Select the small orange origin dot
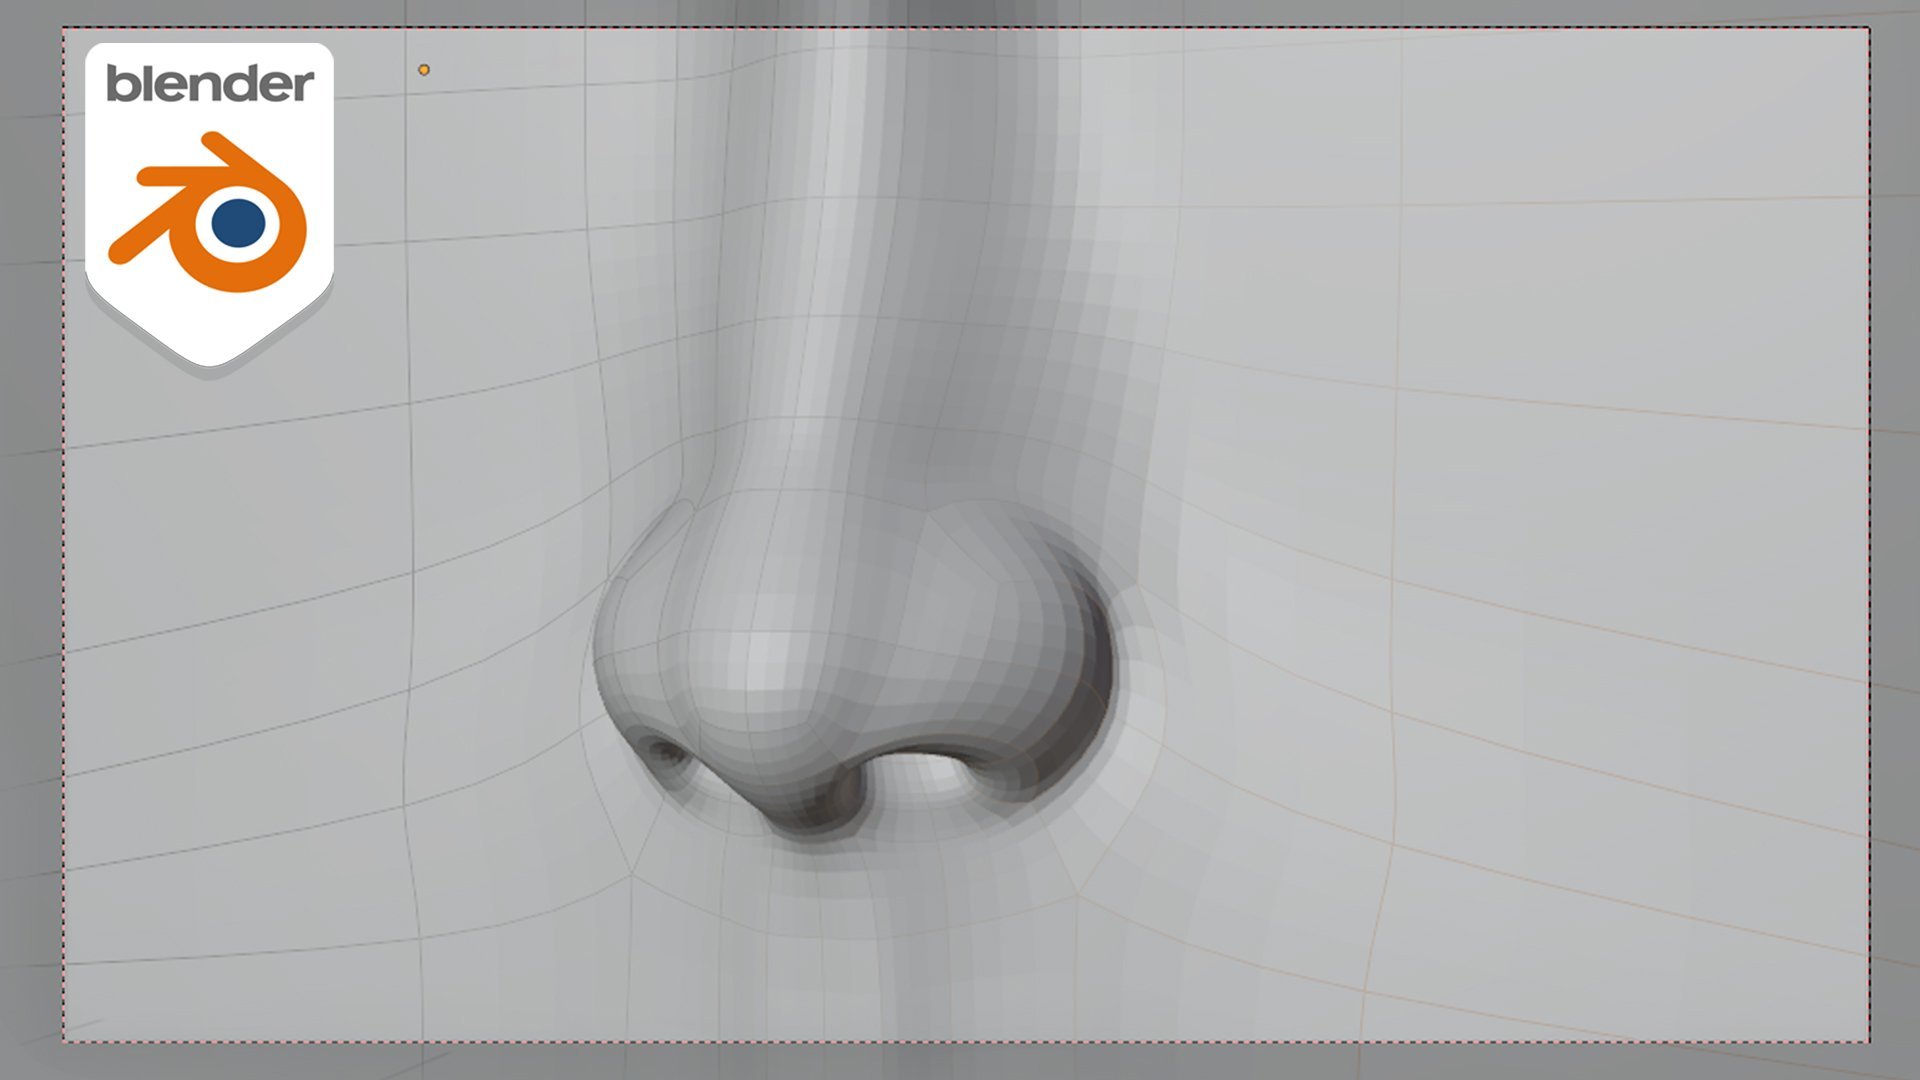Image resolution: width=1920 pixels, height=1080 pixels. 424,70
